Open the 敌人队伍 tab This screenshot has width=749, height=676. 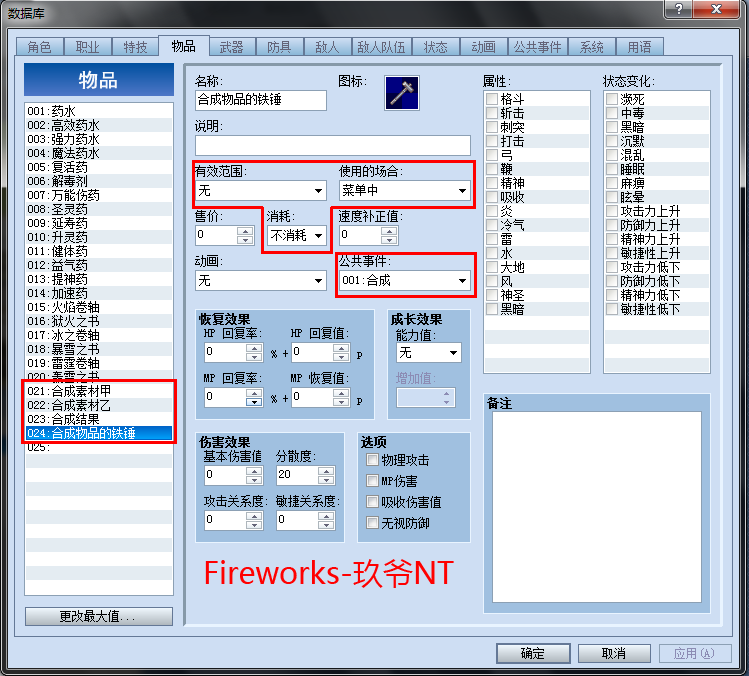point(381,47)
